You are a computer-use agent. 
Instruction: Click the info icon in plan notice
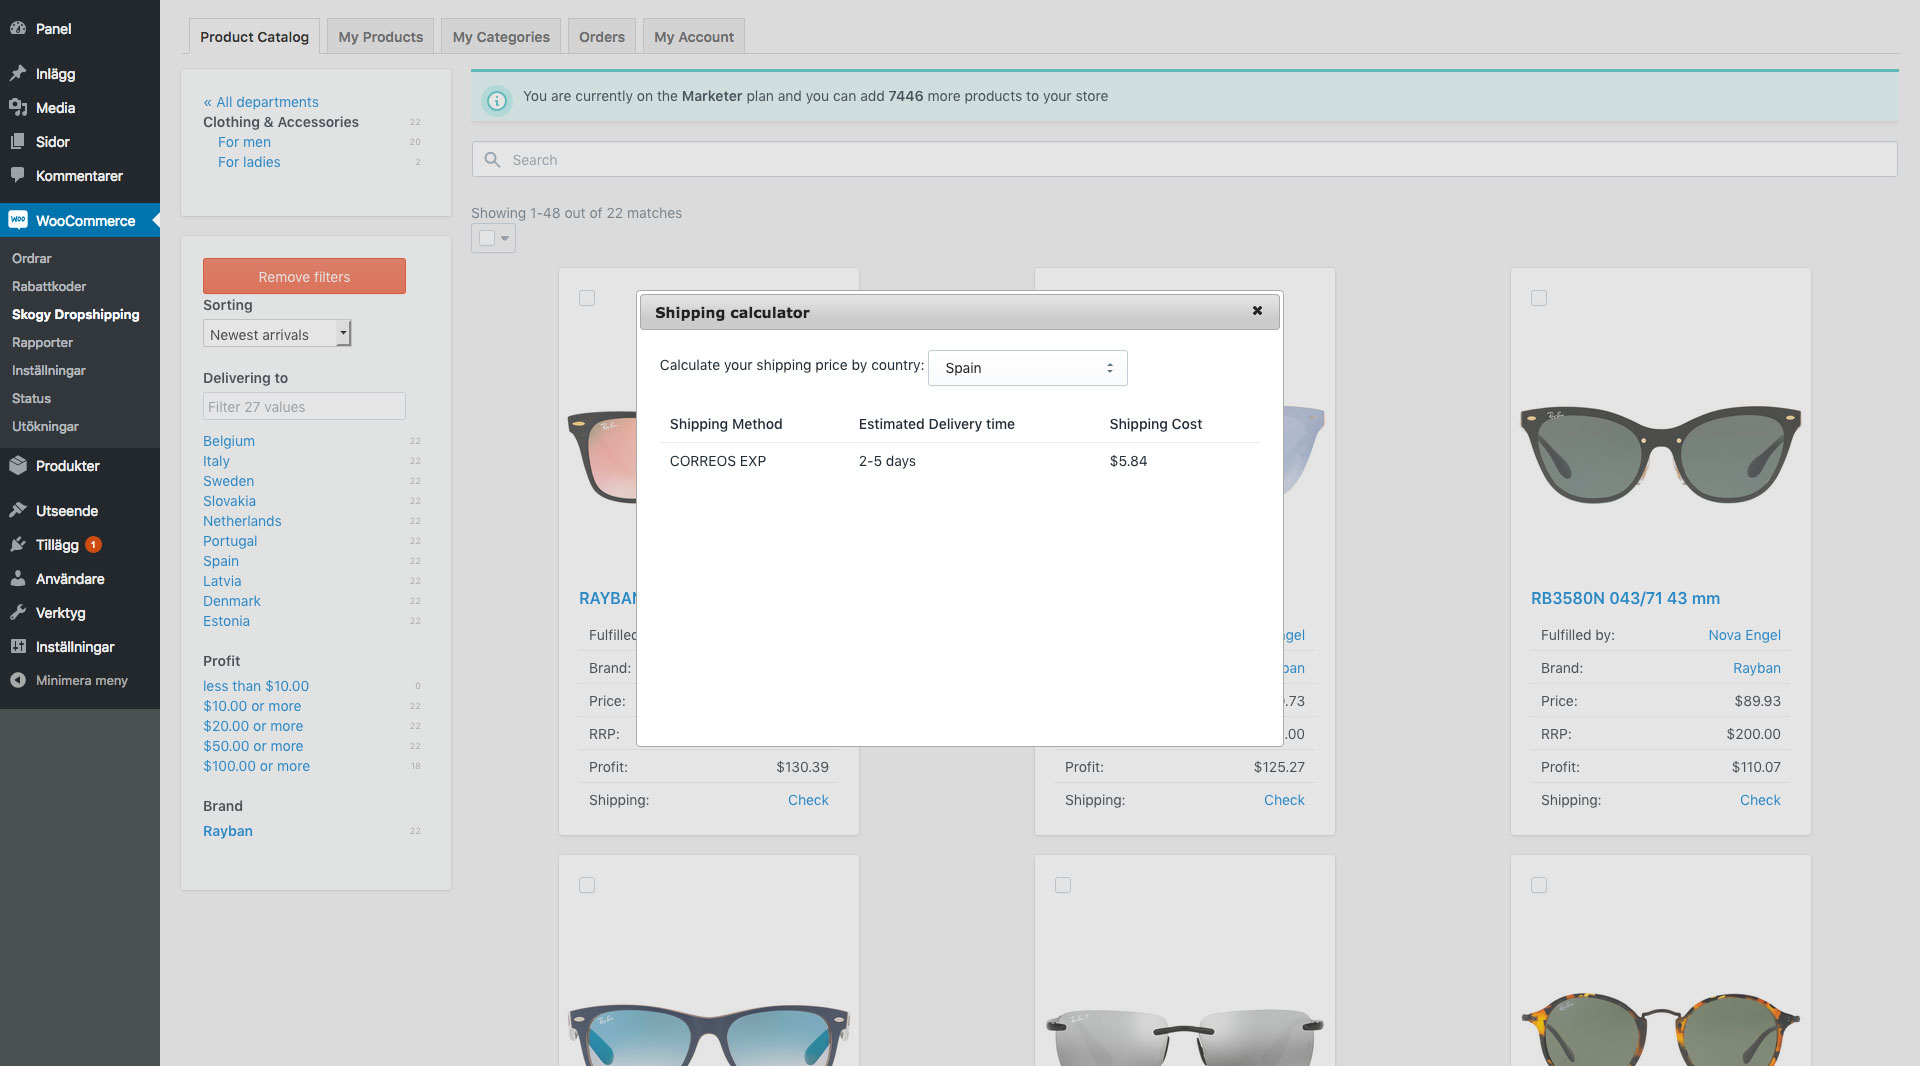point(496,100)
